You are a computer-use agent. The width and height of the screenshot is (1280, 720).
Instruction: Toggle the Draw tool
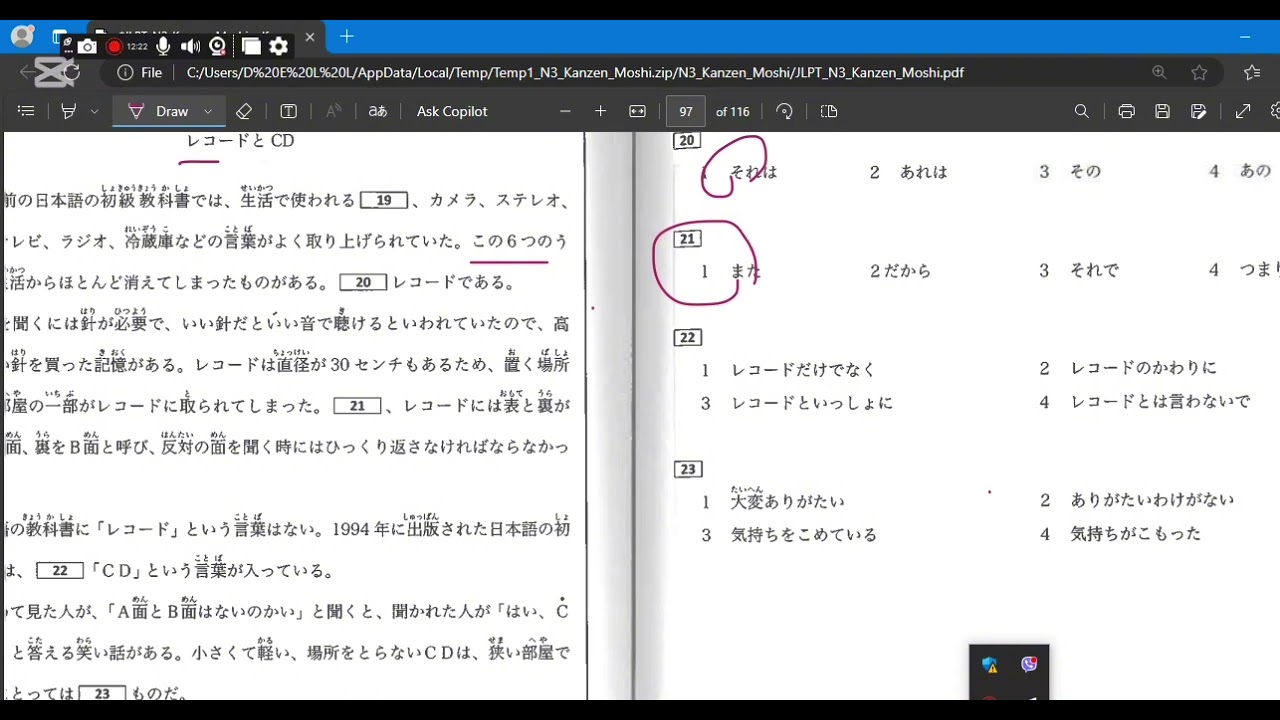(x=159, y=111)
